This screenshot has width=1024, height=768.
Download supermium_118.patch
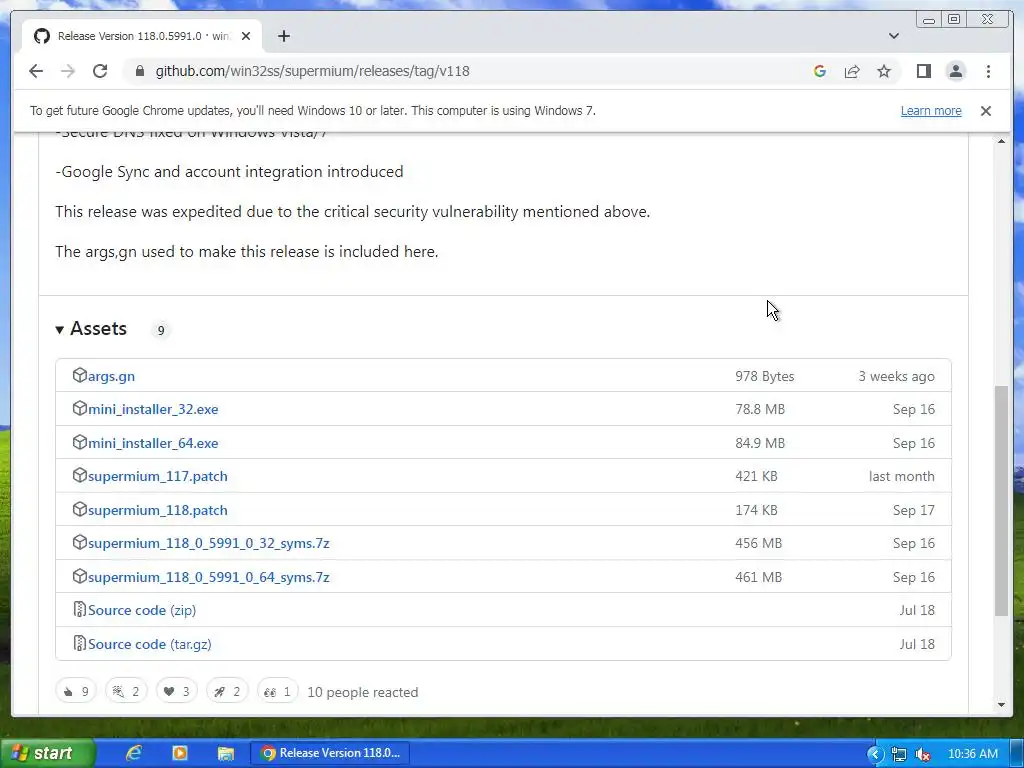click(x=157, y=510)
